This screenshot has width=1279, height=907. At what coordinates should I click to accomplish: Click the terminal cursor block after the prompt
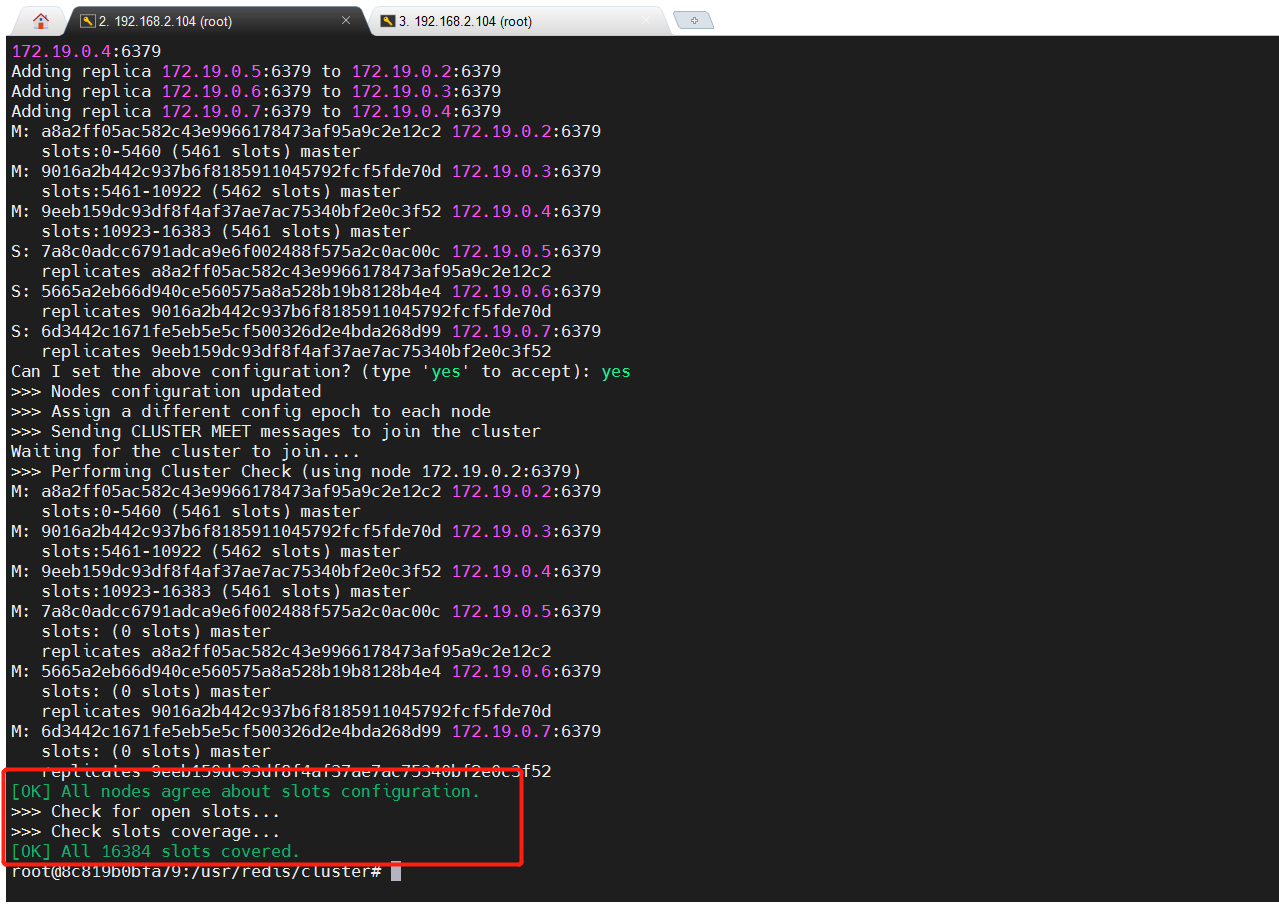click(x=396, y=872)
